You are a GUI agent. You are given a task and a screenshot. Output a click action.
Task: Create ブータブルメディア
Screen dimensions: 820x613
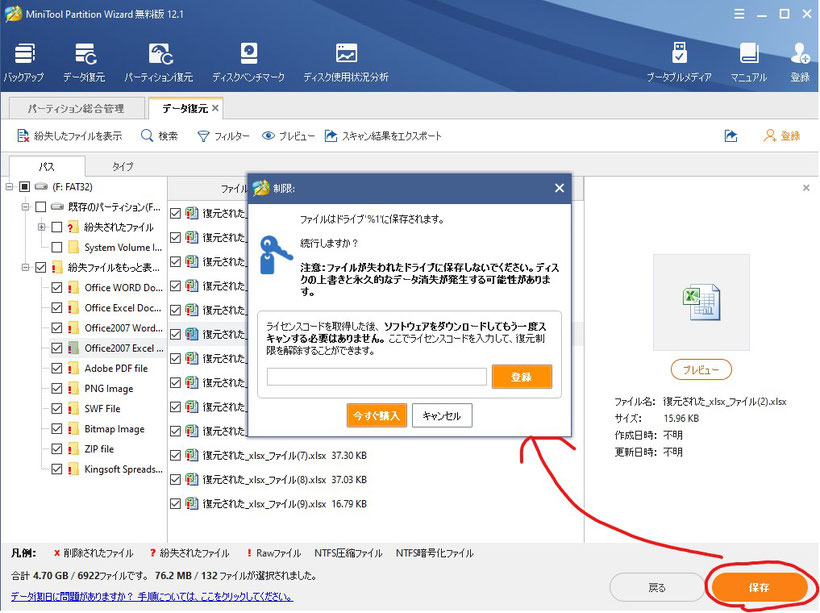coord(679,63)
